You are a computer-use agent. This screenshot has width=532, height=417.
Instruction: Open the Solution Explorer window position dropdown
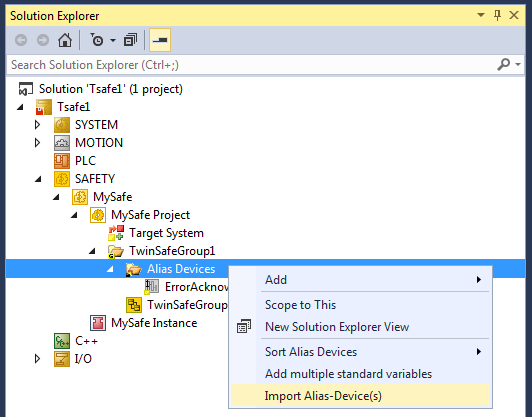pyautogui.click(x=481, y=15)
